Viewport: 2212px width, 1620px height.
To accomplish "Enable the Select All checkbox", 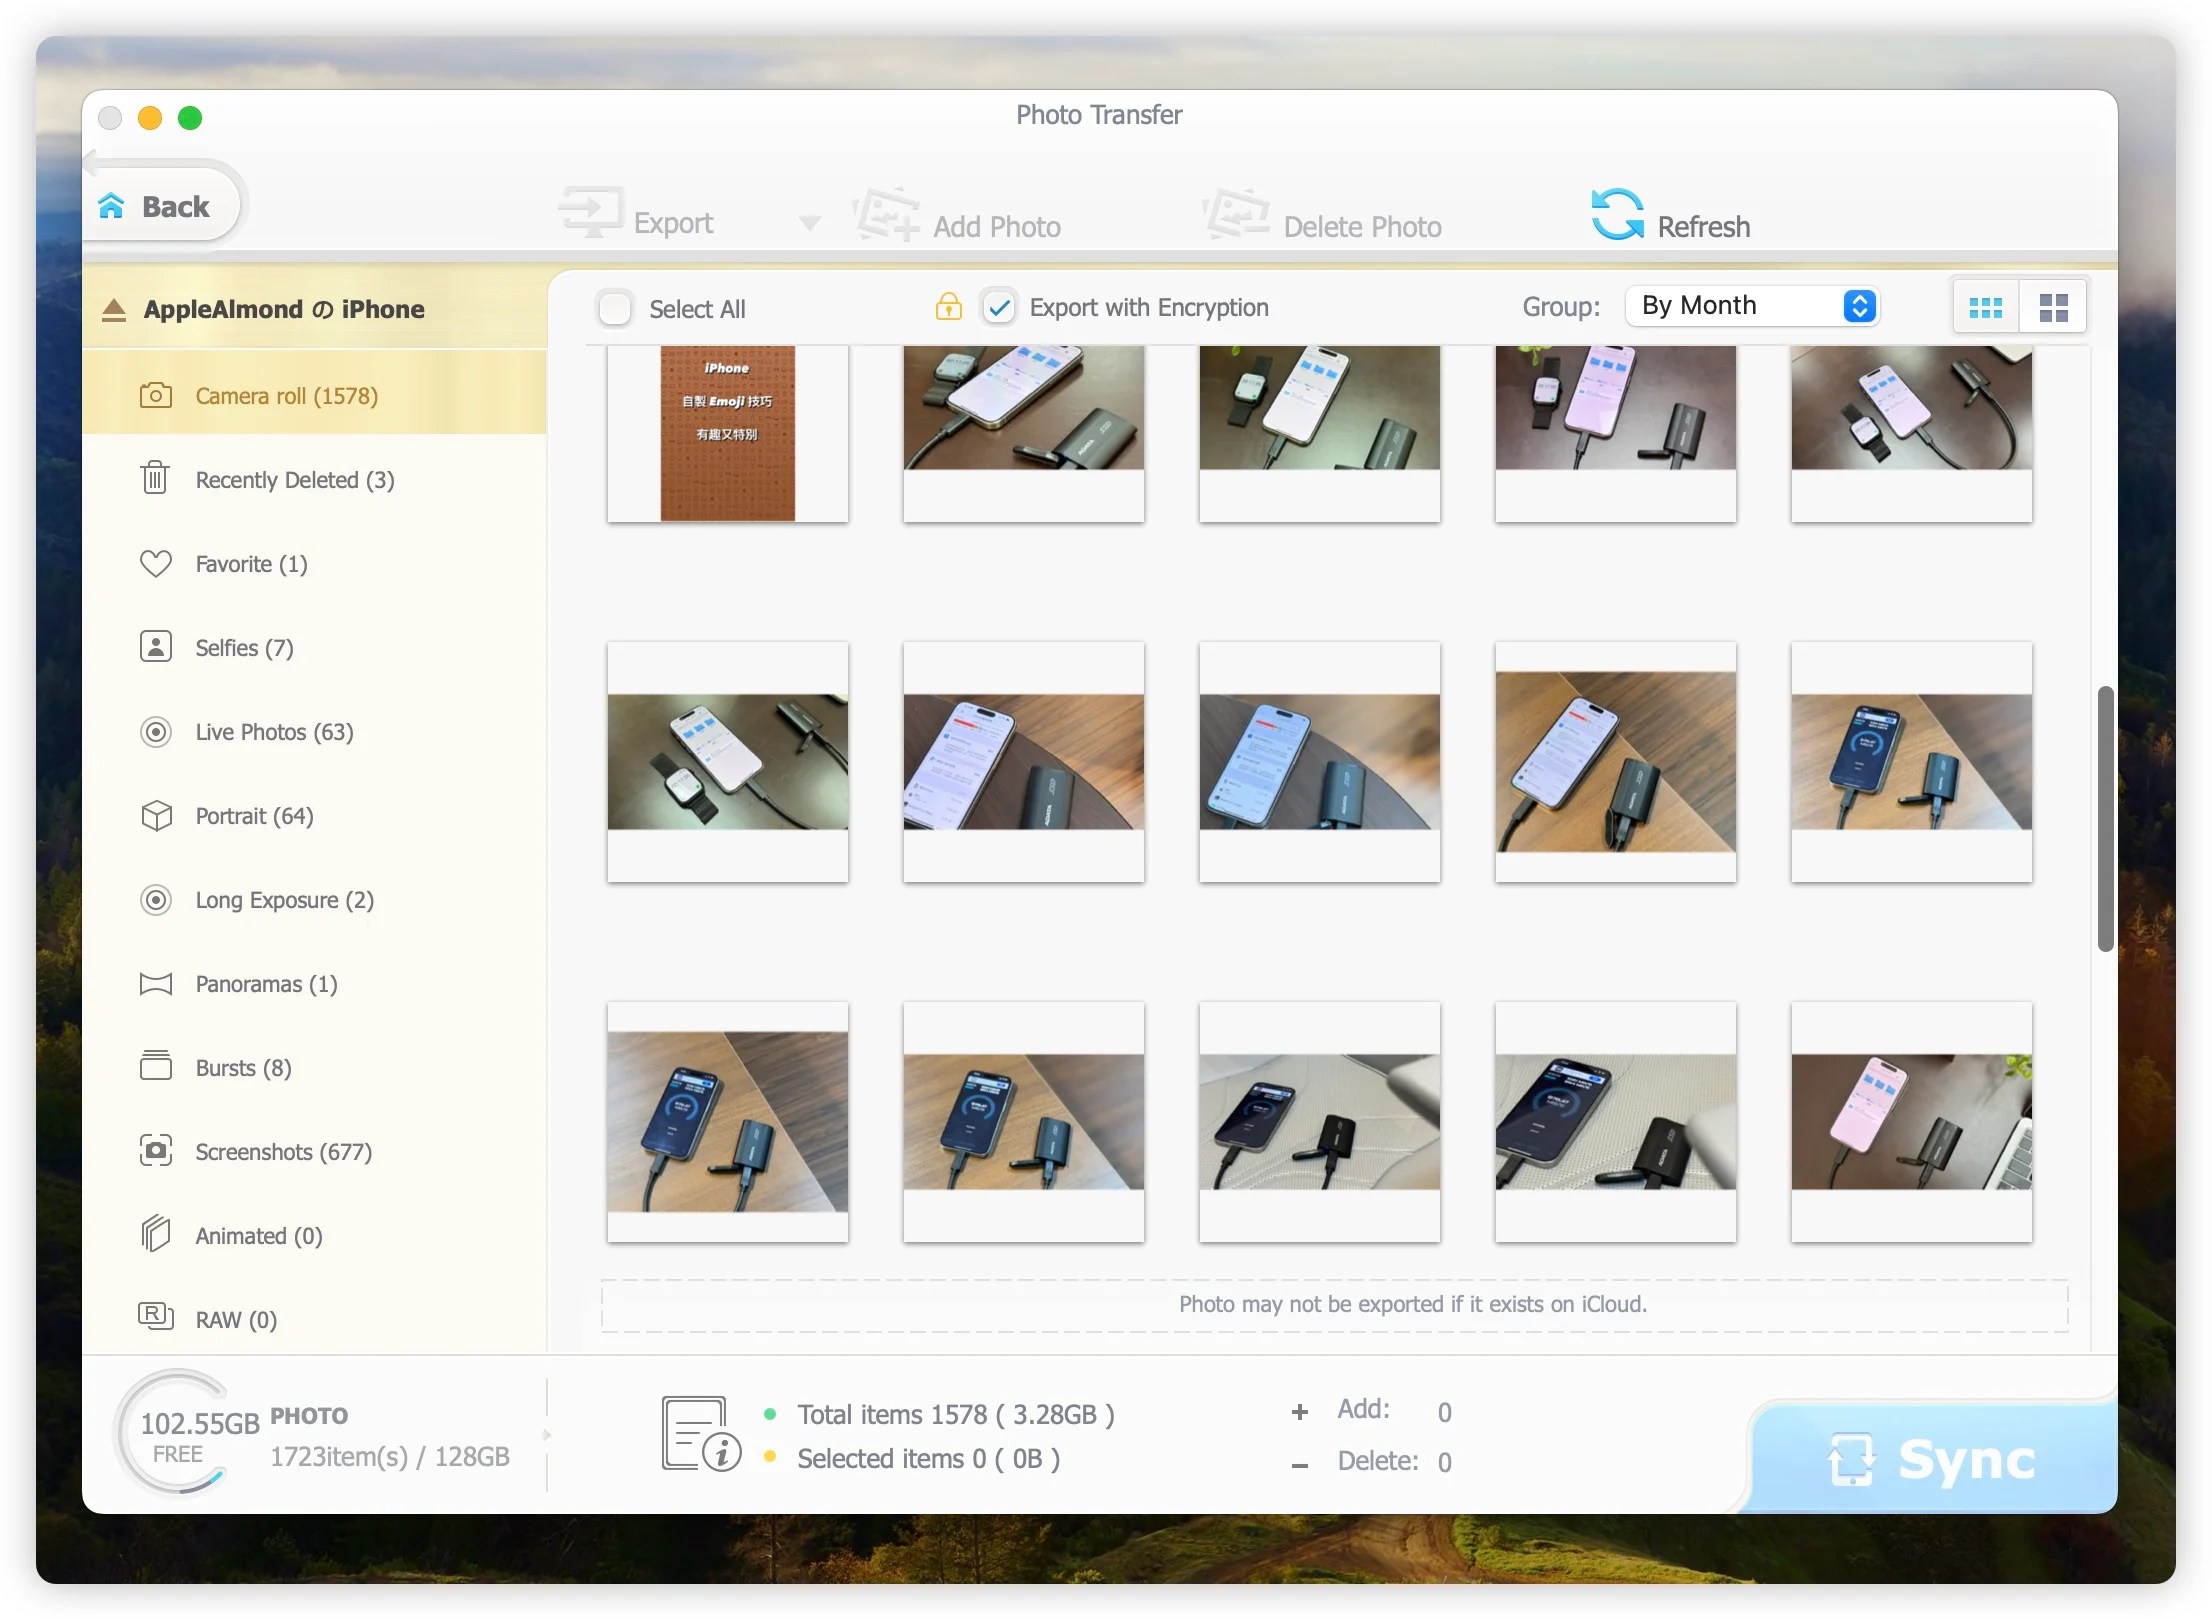I will tap(615, 308).
